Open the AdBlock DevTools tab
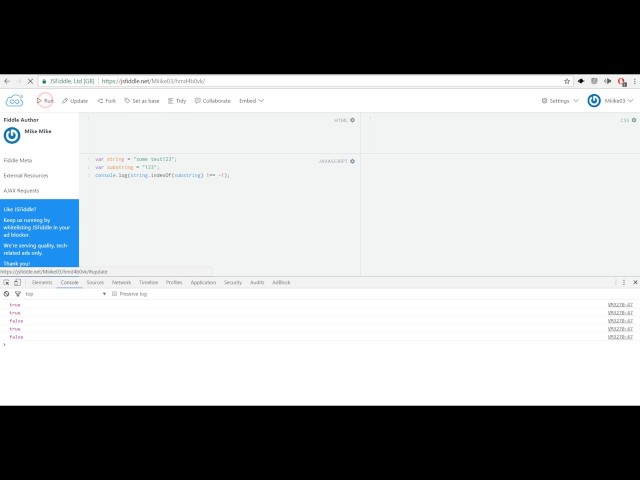 tap(281, 282)
